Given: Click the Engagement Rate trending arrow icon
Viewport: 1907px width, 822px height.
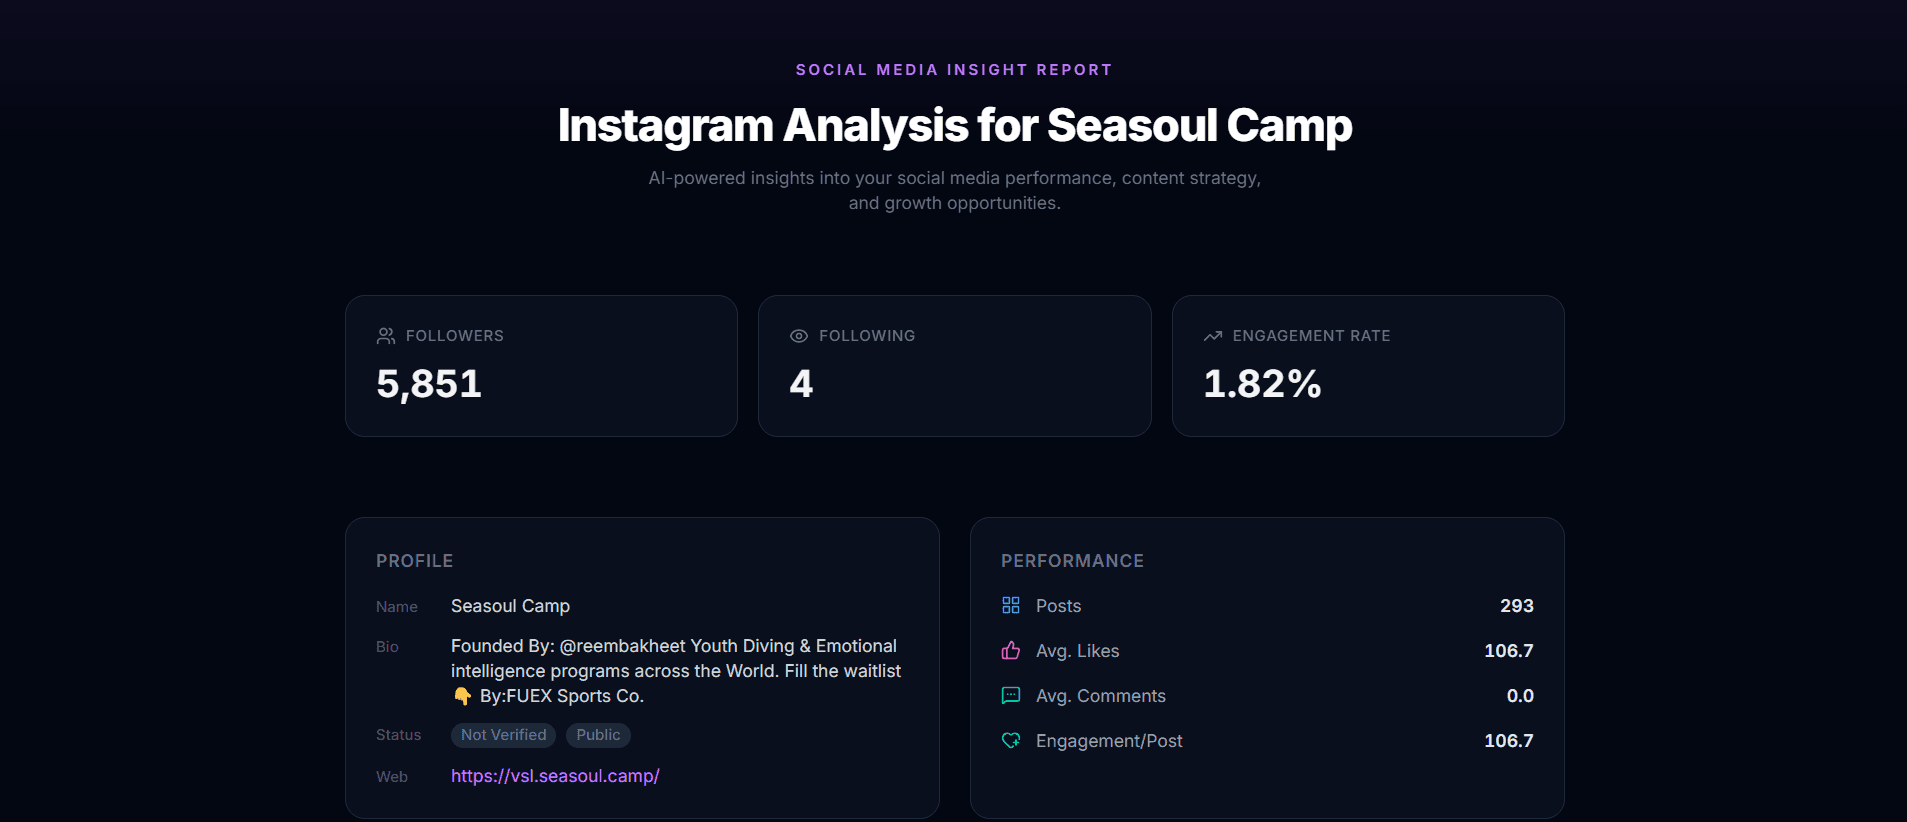Looking at the screenshot, I should [1213, 336].
